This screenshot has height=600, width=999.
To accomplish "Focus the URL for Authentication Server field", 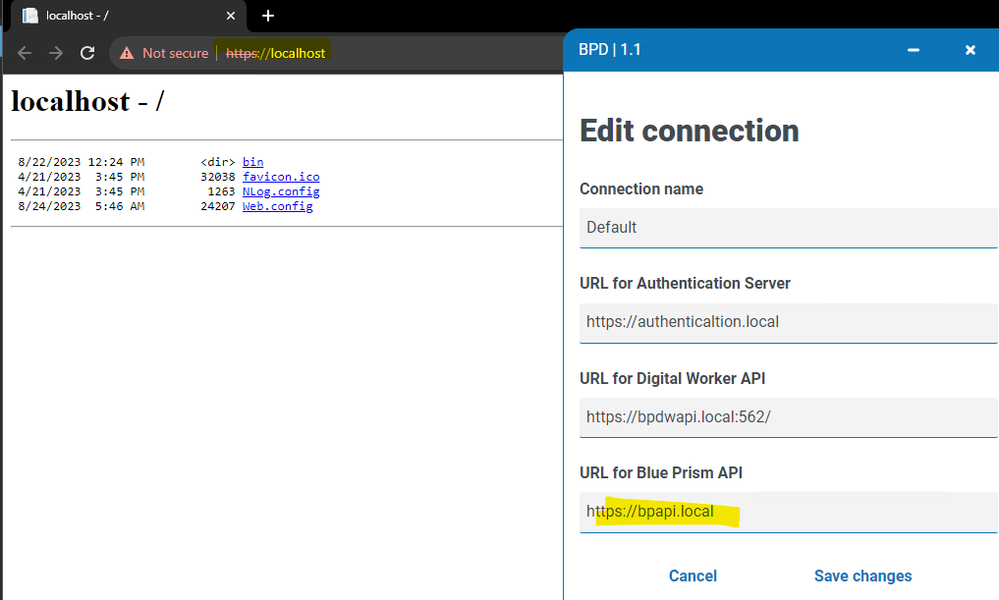I will 788,322.
